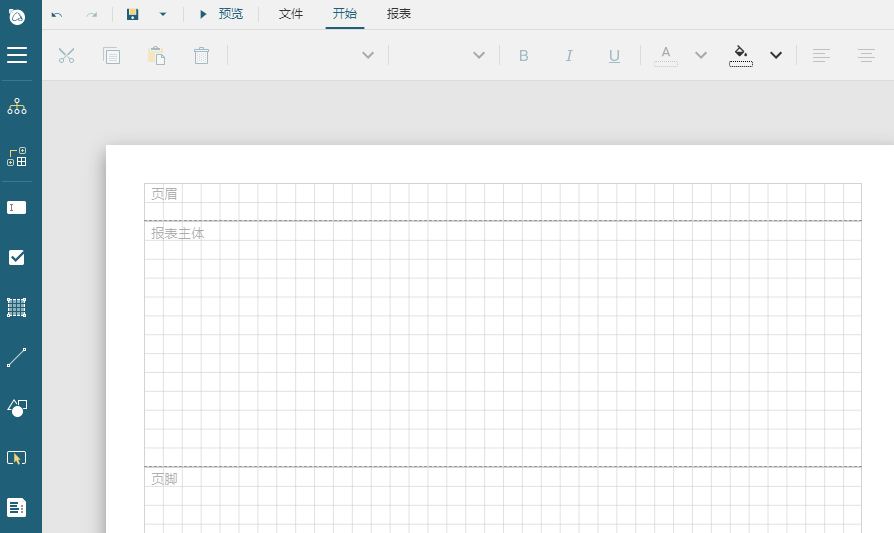Open the group editor sidebar icon
The width and height of the screenshot is (894, 533).
17,157
